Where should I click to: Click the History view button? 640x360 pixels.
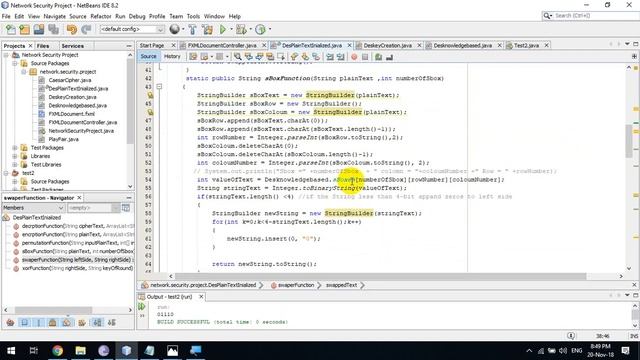(x=172, y=57)
